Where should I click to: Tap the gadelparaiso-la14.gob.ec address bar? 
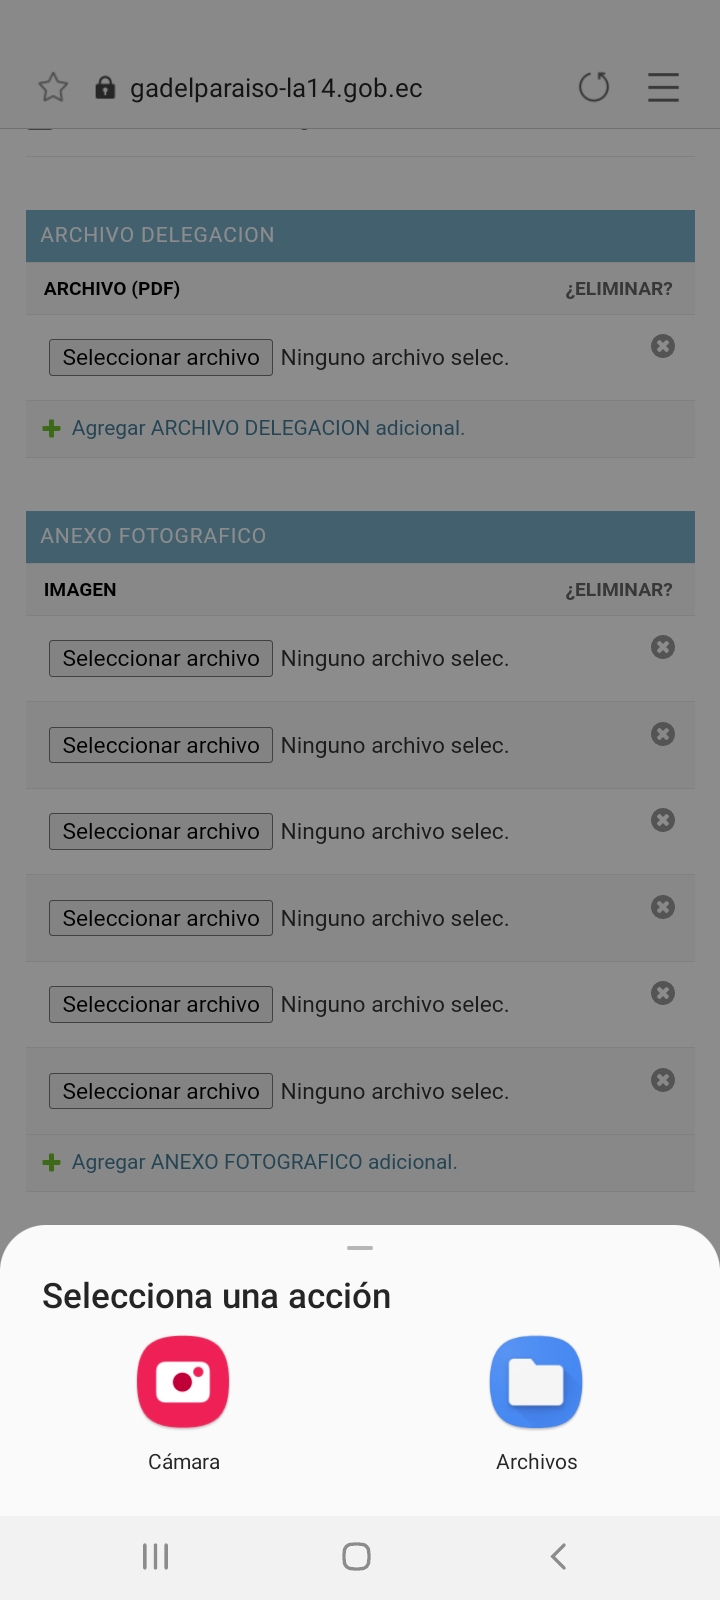click(276, 88)
